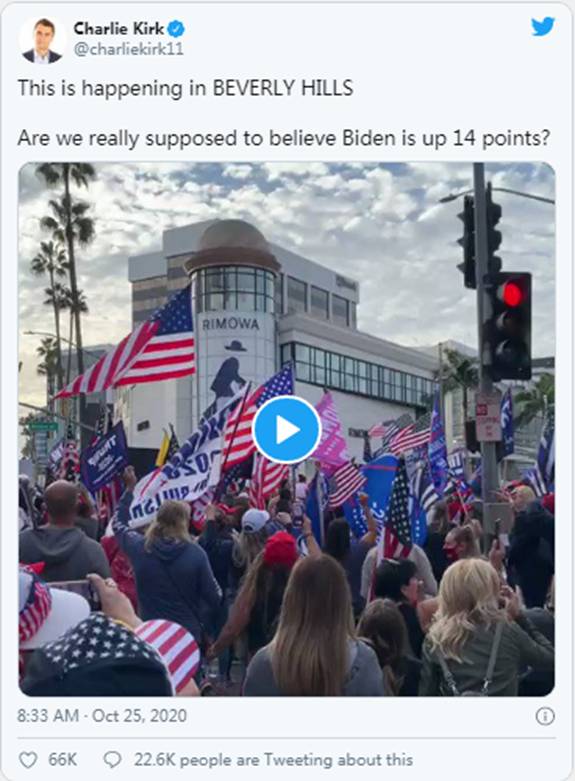
Task: Click the "Biden is up 14 points?" sentence
Action: click(446, 138)
